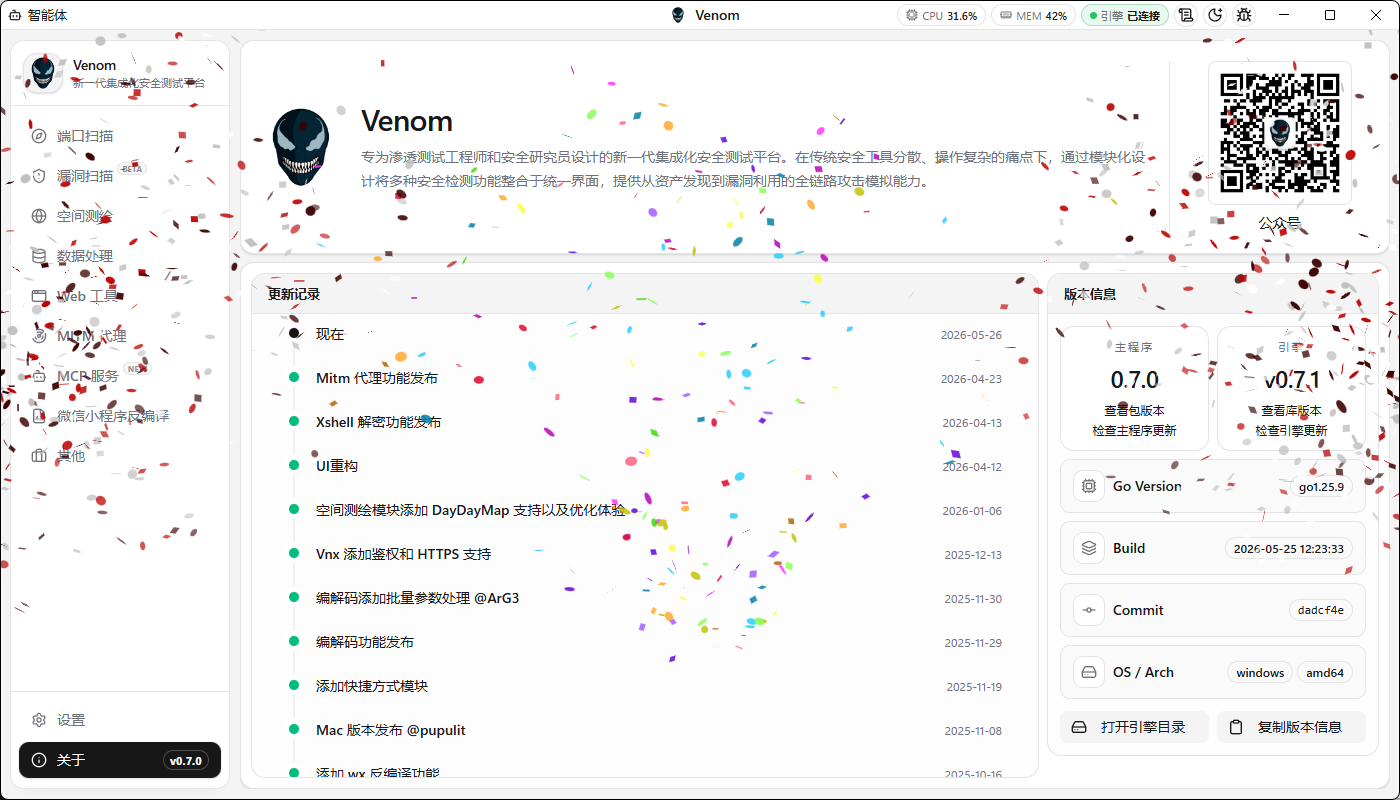This screenshot has width=1400, height=800.
Task: Click the radar icon beside MITM 代理
Action: pyautogui.click(x=39, y=336)
